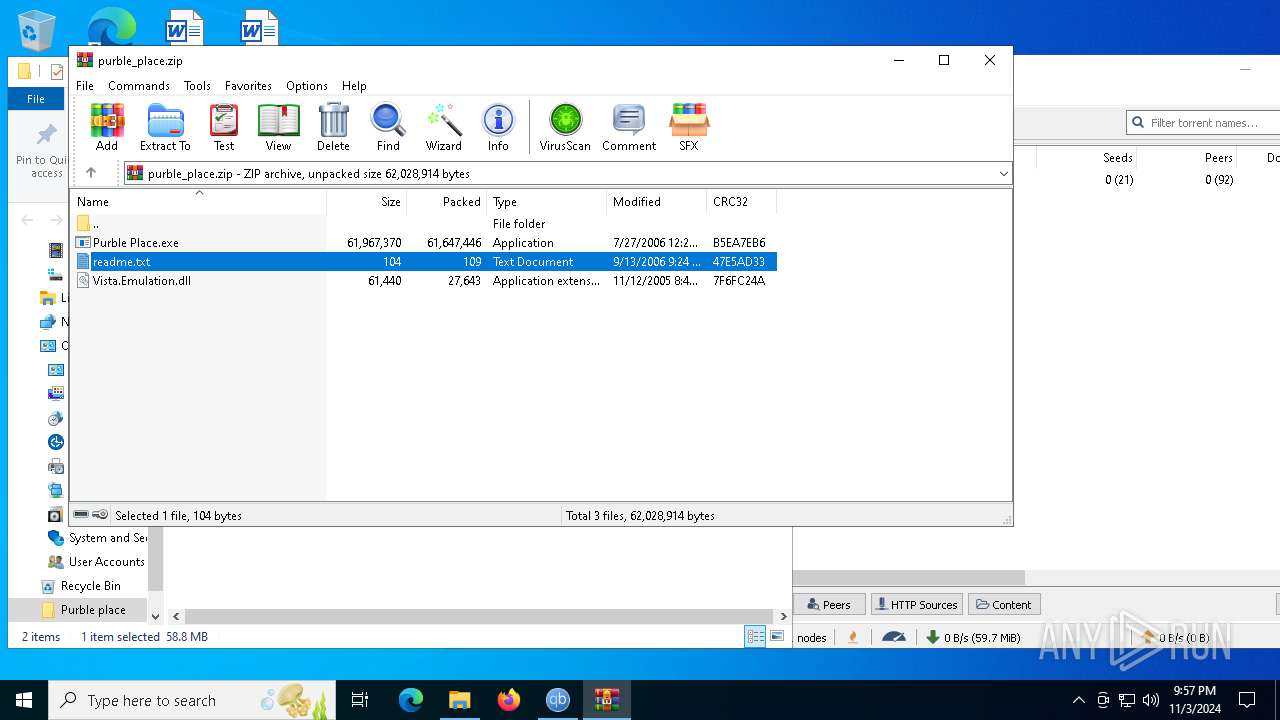Viewport: 1280px width, 720px height.
Task: Click Filter torrent names input field
Action: (1204, 123)
